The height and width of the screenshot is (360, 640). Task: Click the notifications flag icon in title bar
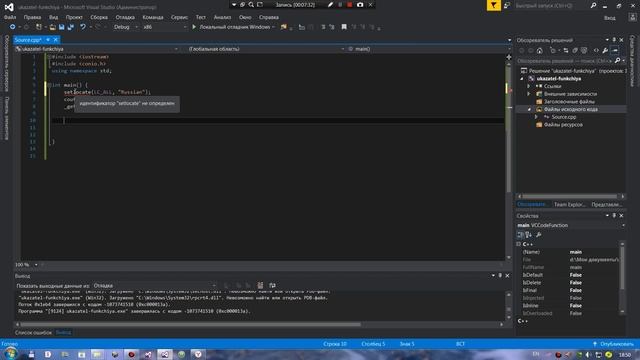[493, 5]
